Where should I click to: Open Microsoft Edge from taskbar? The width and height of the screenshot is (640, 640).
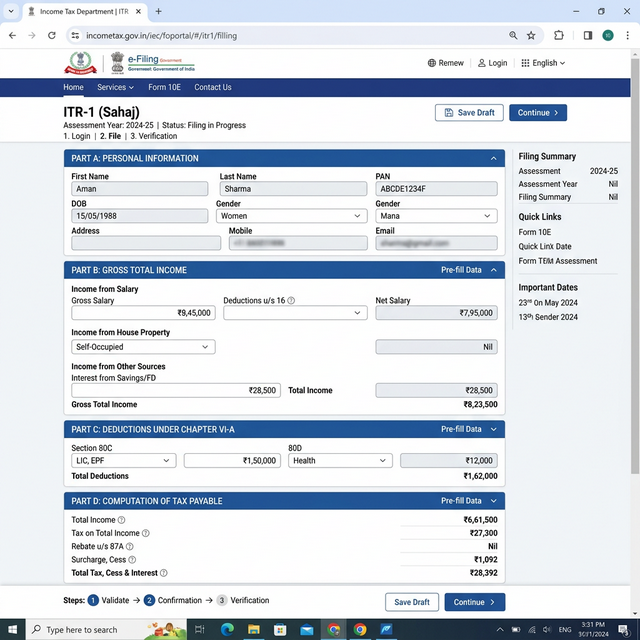(227, 629)
